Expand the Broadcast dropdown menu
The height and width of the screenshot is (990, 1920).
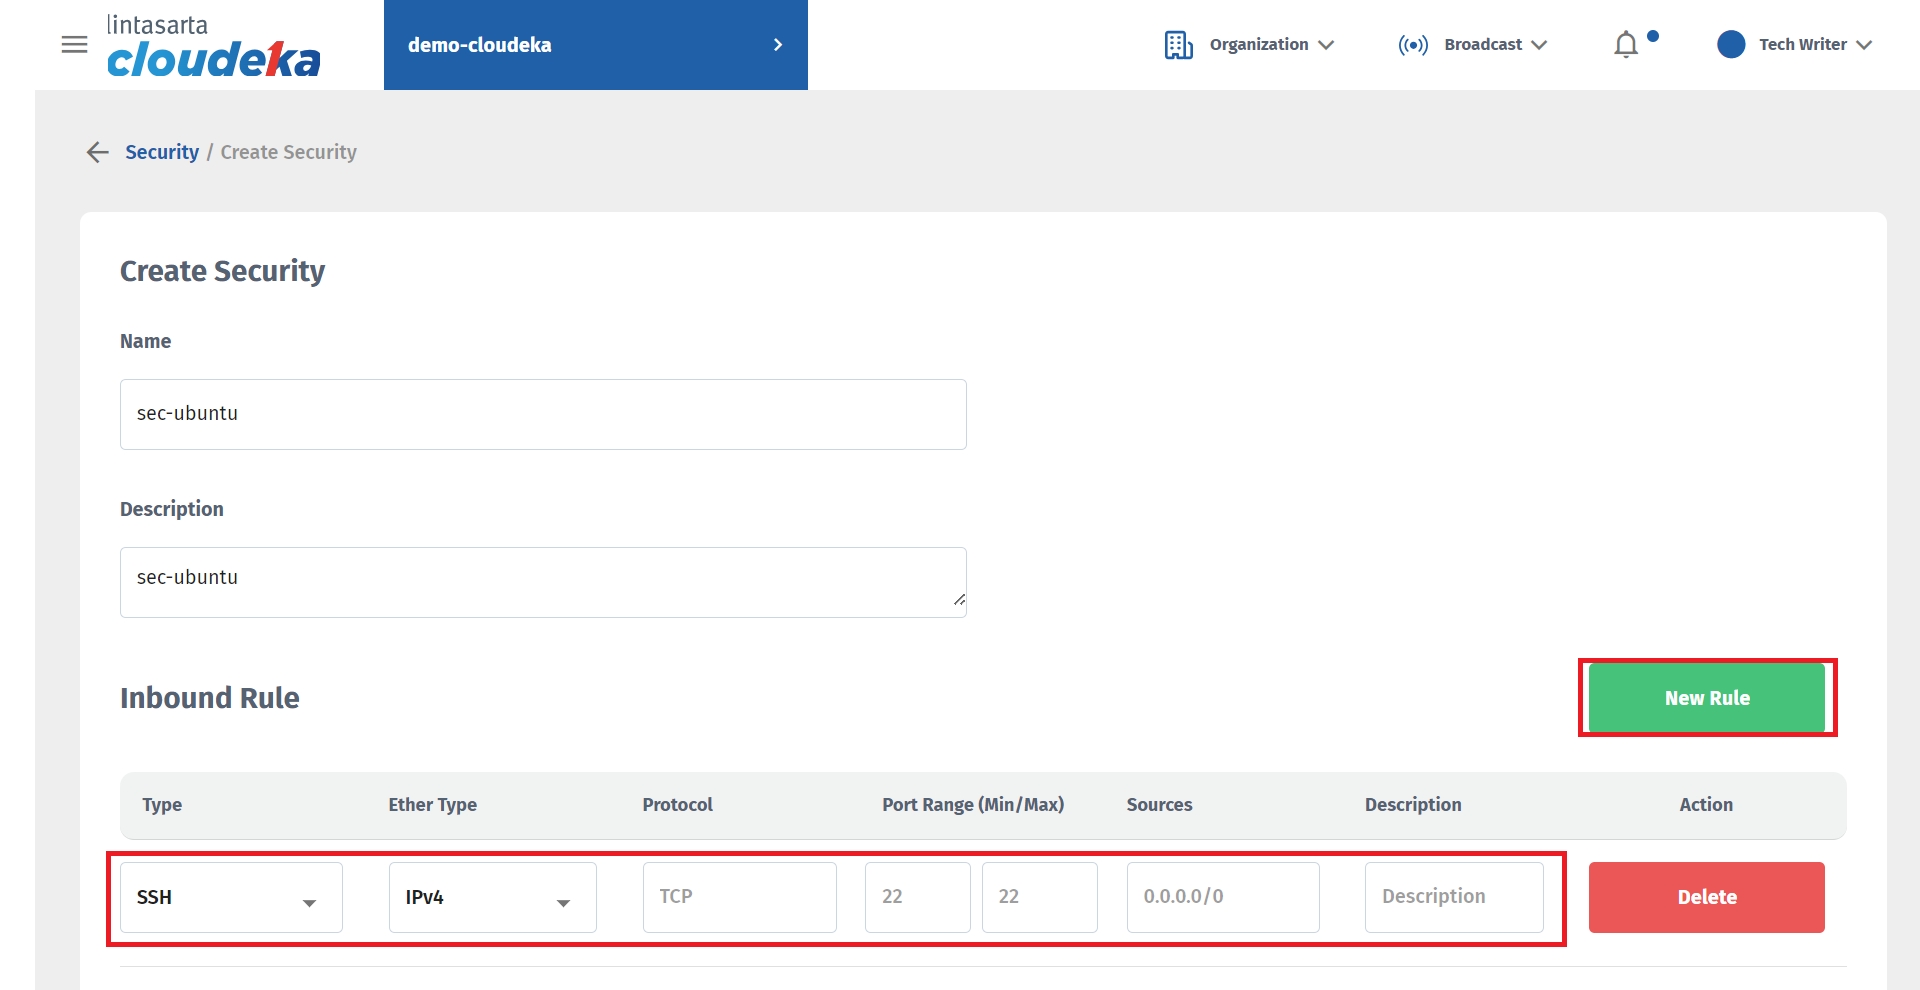(x=1495, y=45)
